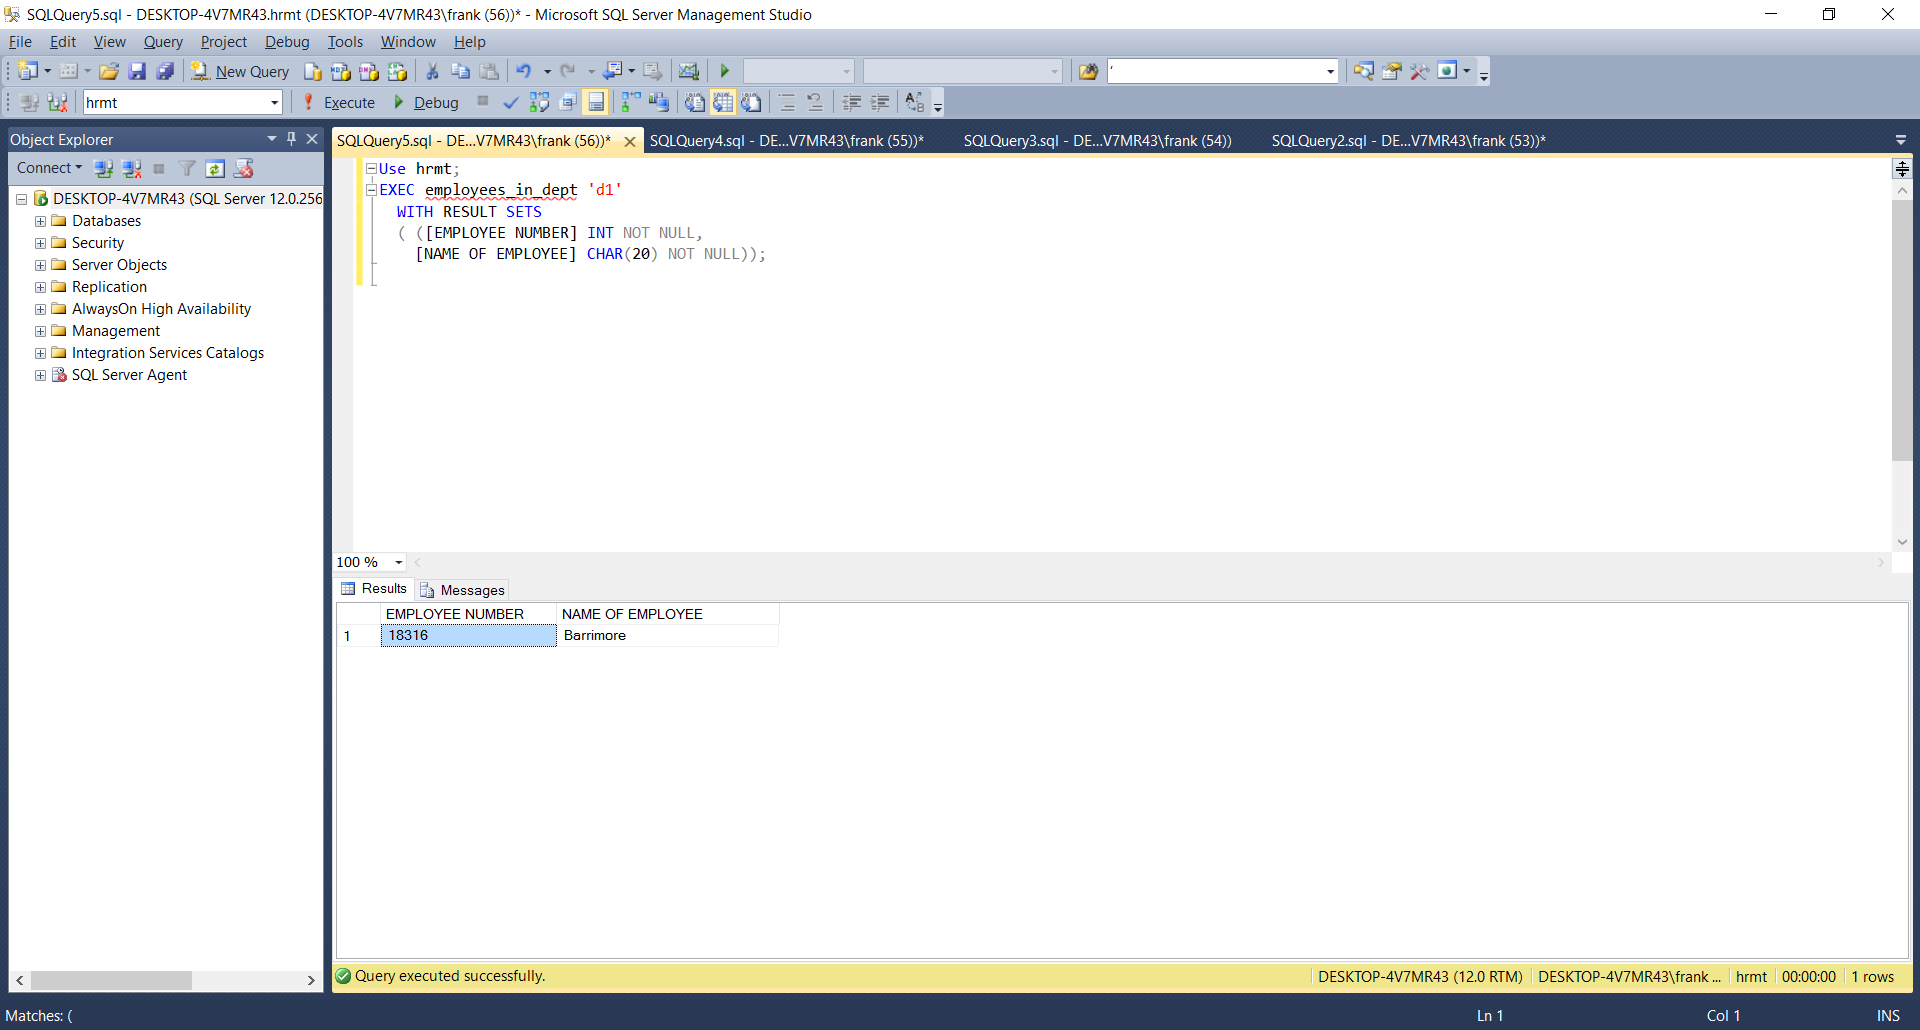Click the Object Explorer Refresh icon

click(x=215, y=168)
